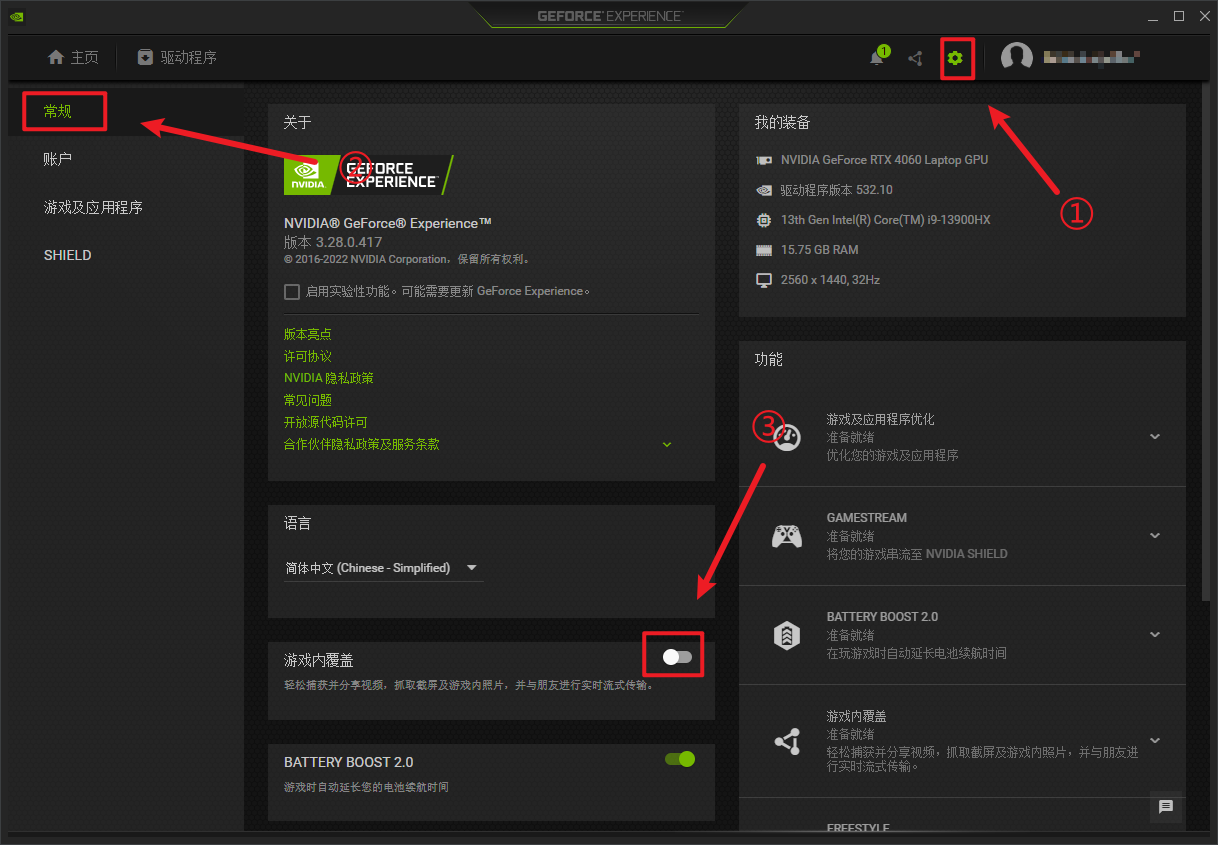Enable the 游戏内覆盖 toggle
This screenshot has width=1218, height=845.
[x=677, y=657]
